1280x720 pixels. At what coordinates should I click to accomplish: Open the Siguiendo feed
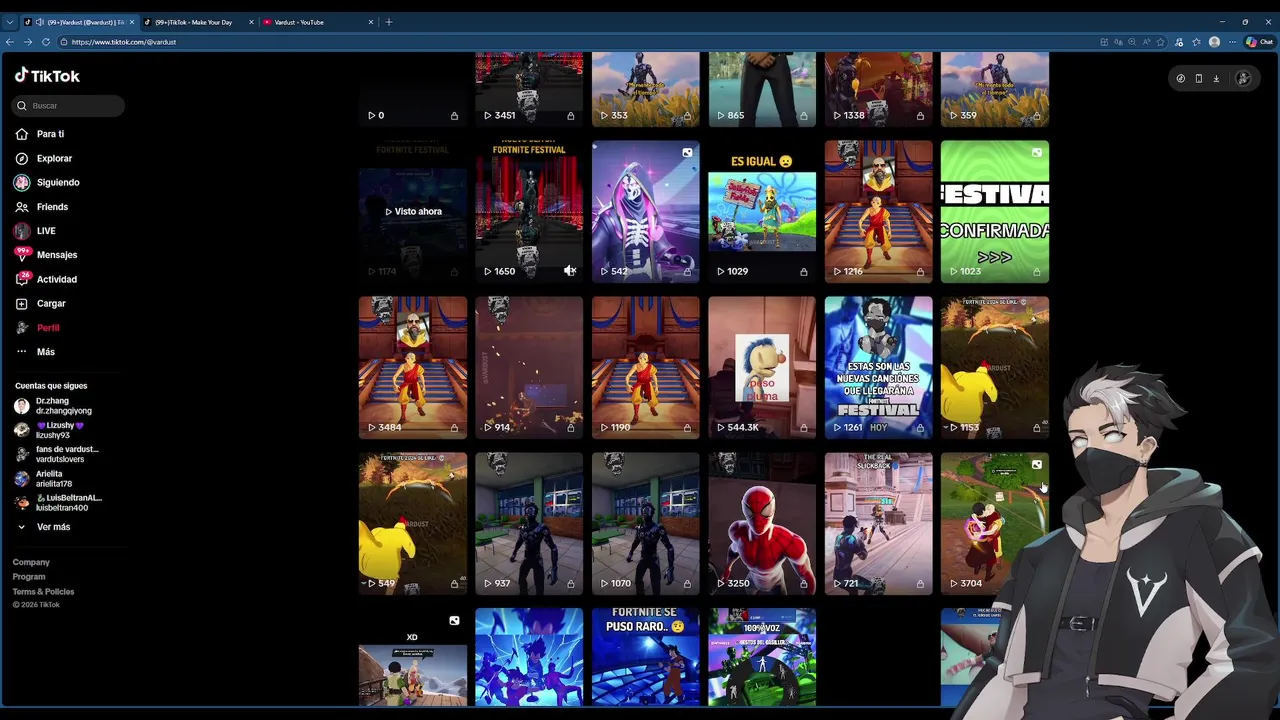coord(47,182)
